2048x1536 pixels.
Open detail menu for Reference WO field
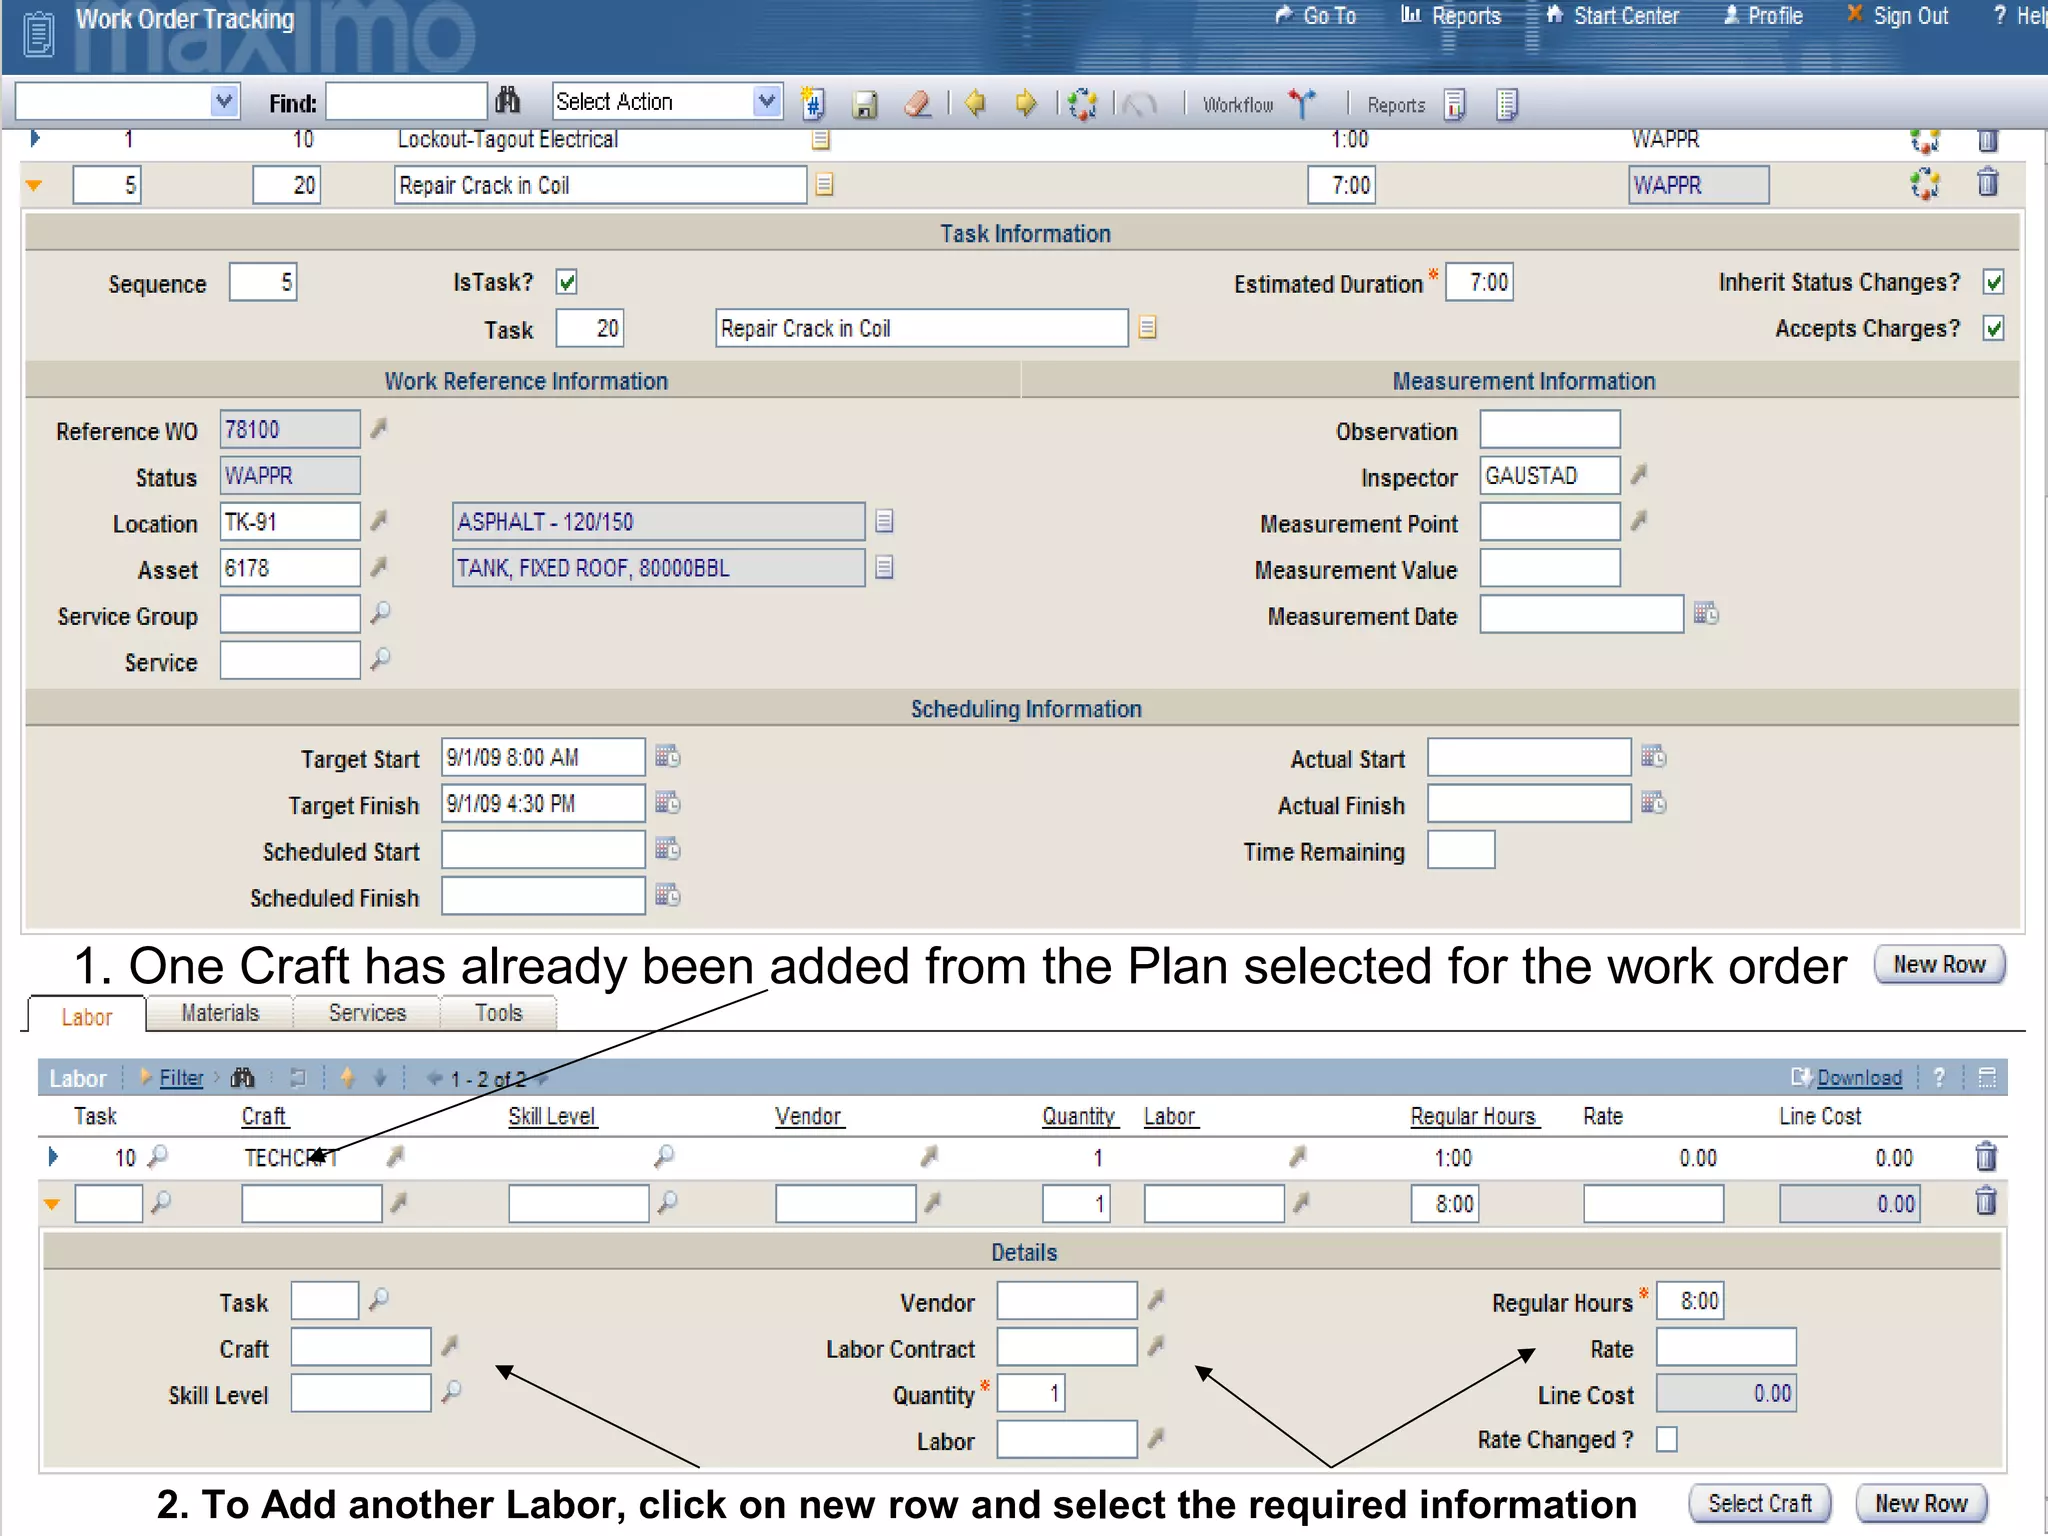click(378, 429)
